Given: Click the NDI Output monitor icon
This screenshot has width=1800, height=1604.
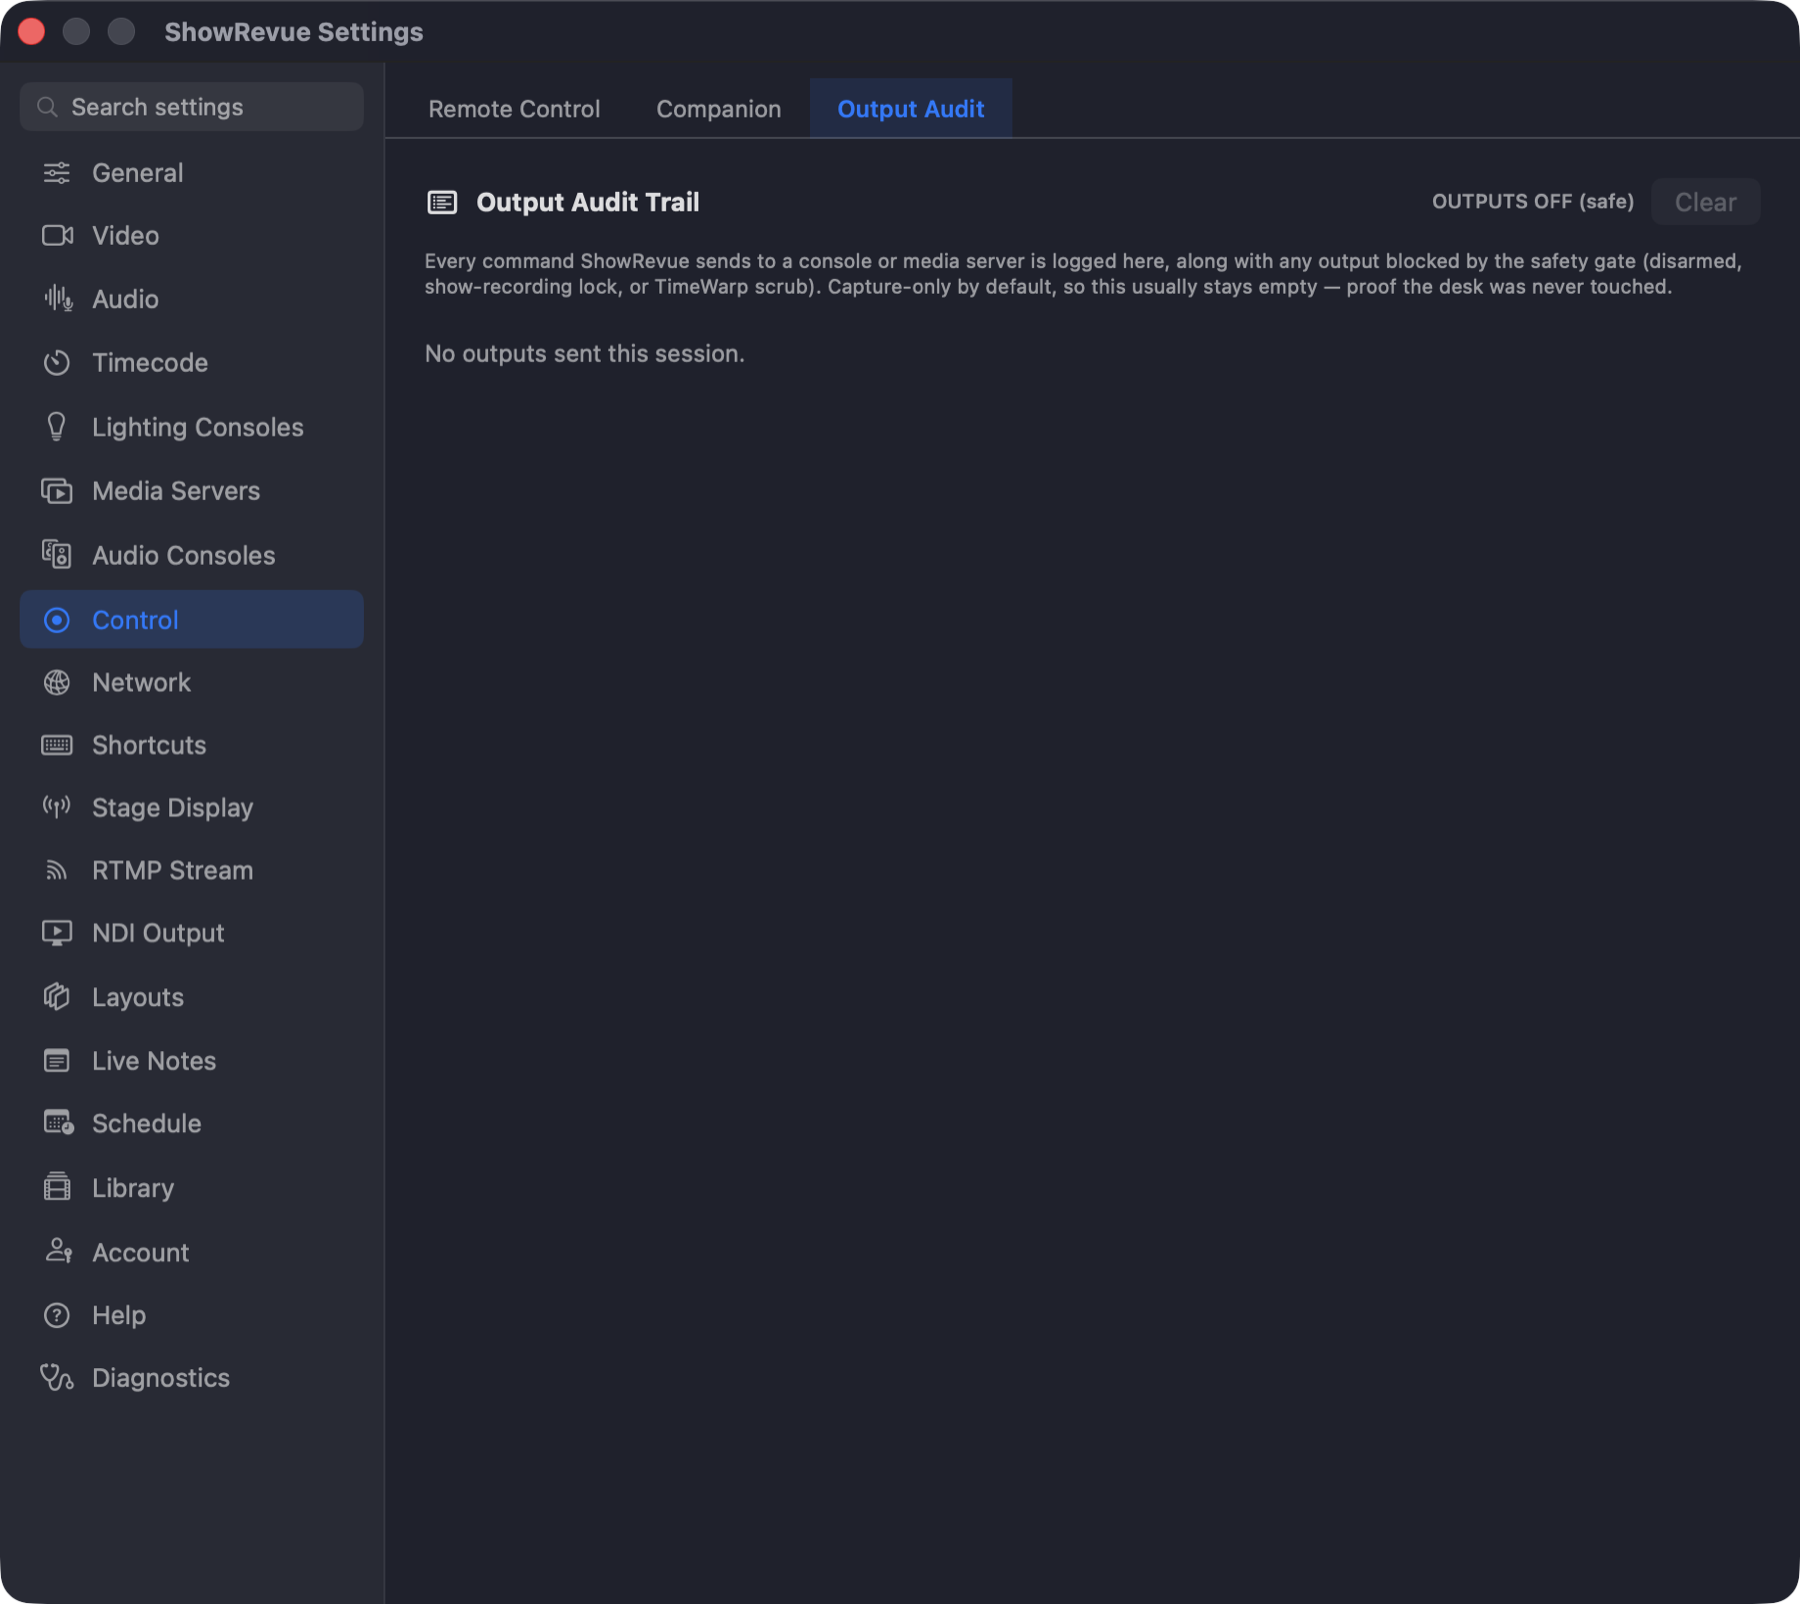Looking at the screenshot, I should 57,933.
